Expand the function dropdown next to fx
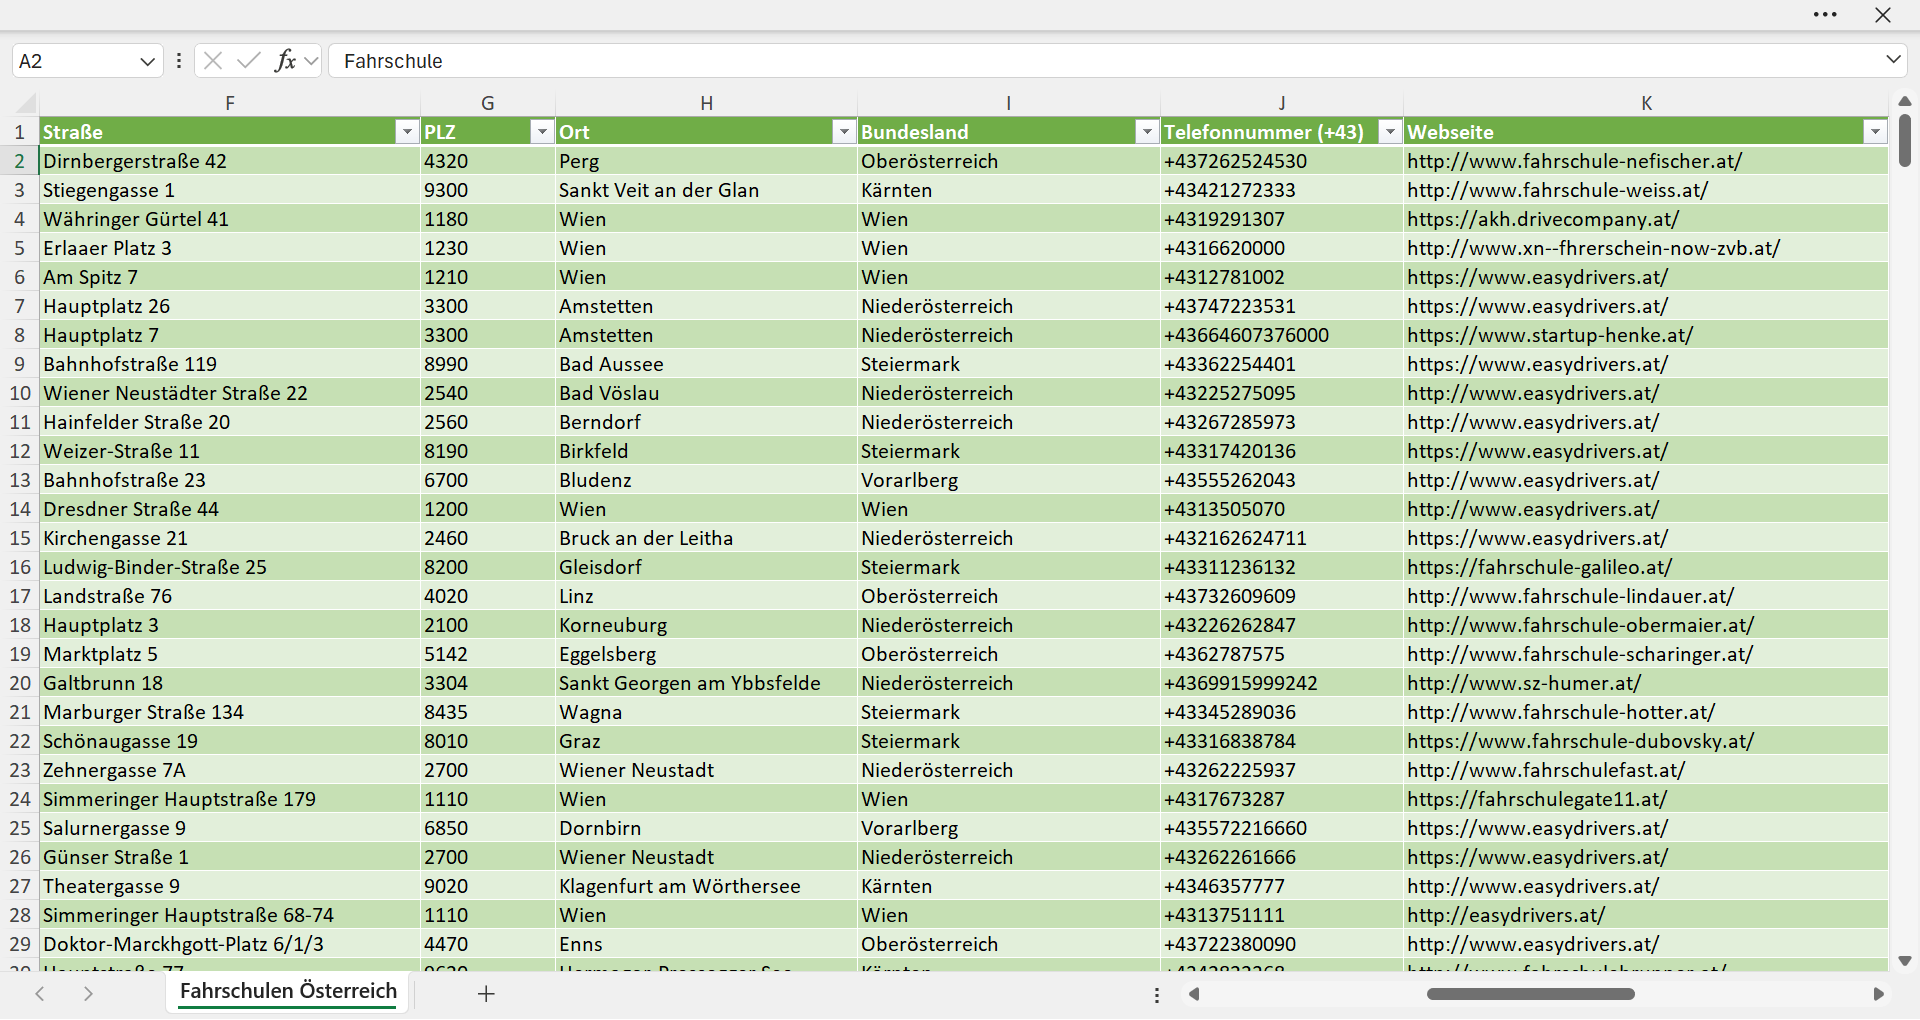The width and height of the screenshot is (1920, 1020). (x=311, y=61)
